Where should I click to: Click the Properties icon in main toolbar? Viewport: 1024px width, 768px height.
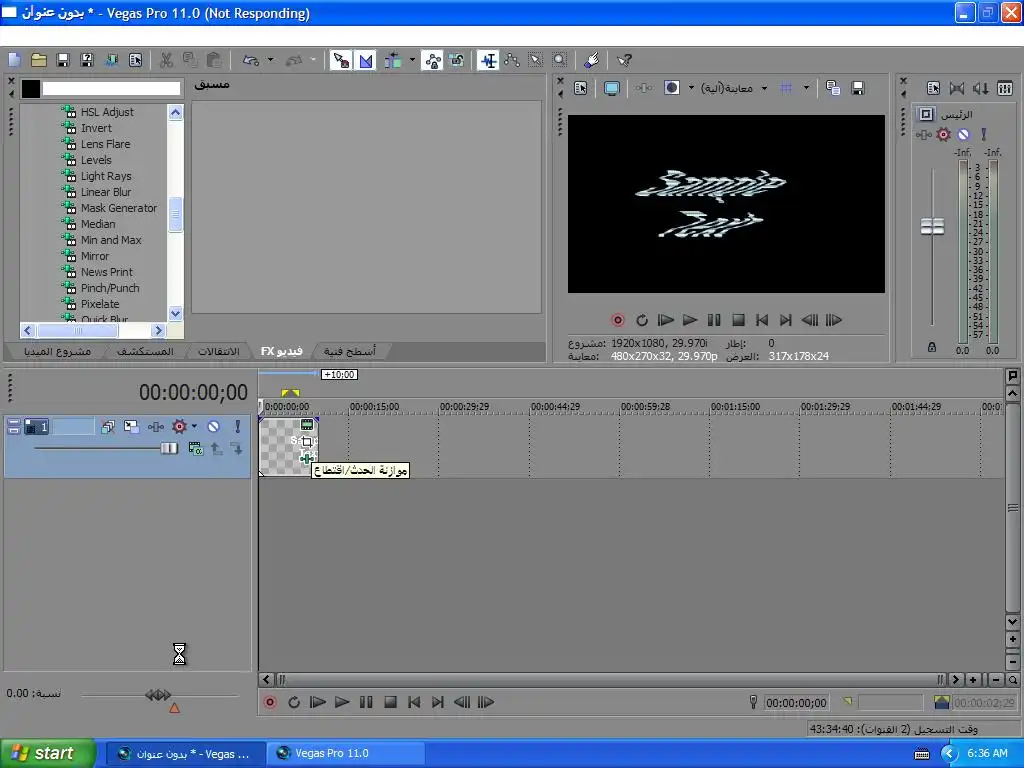pyautogui.click(x=135, y=60)
